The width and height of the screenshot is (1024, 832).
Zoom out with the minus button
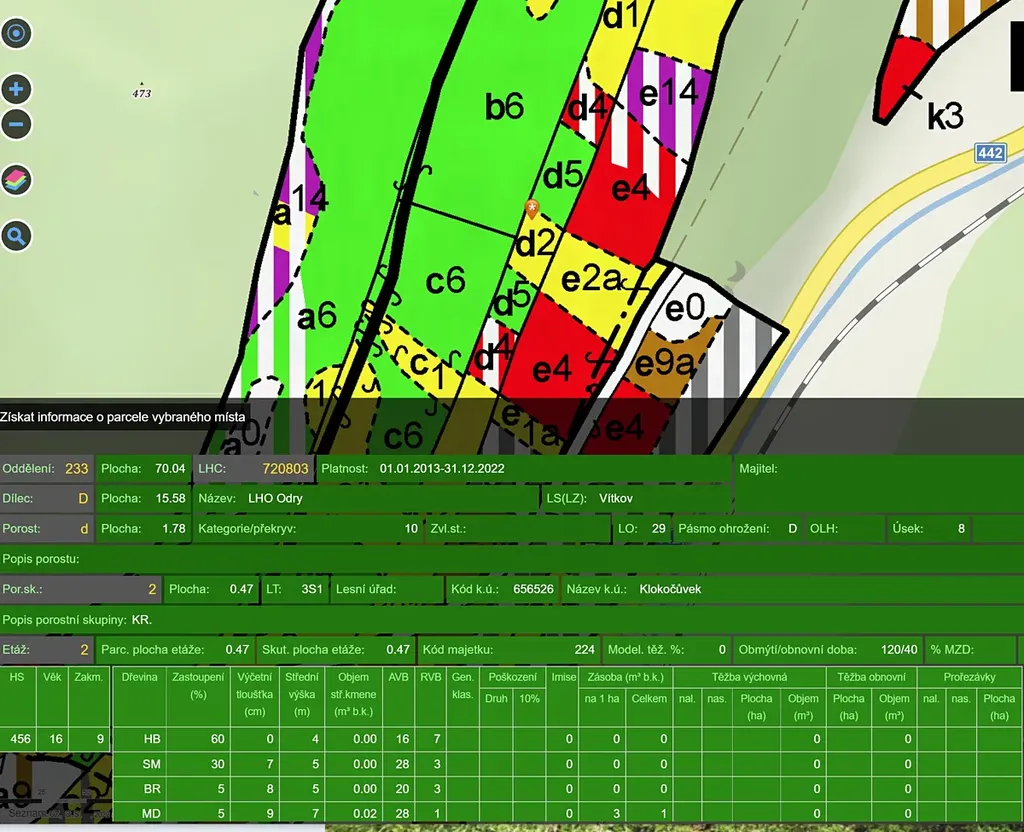[16, 125]
